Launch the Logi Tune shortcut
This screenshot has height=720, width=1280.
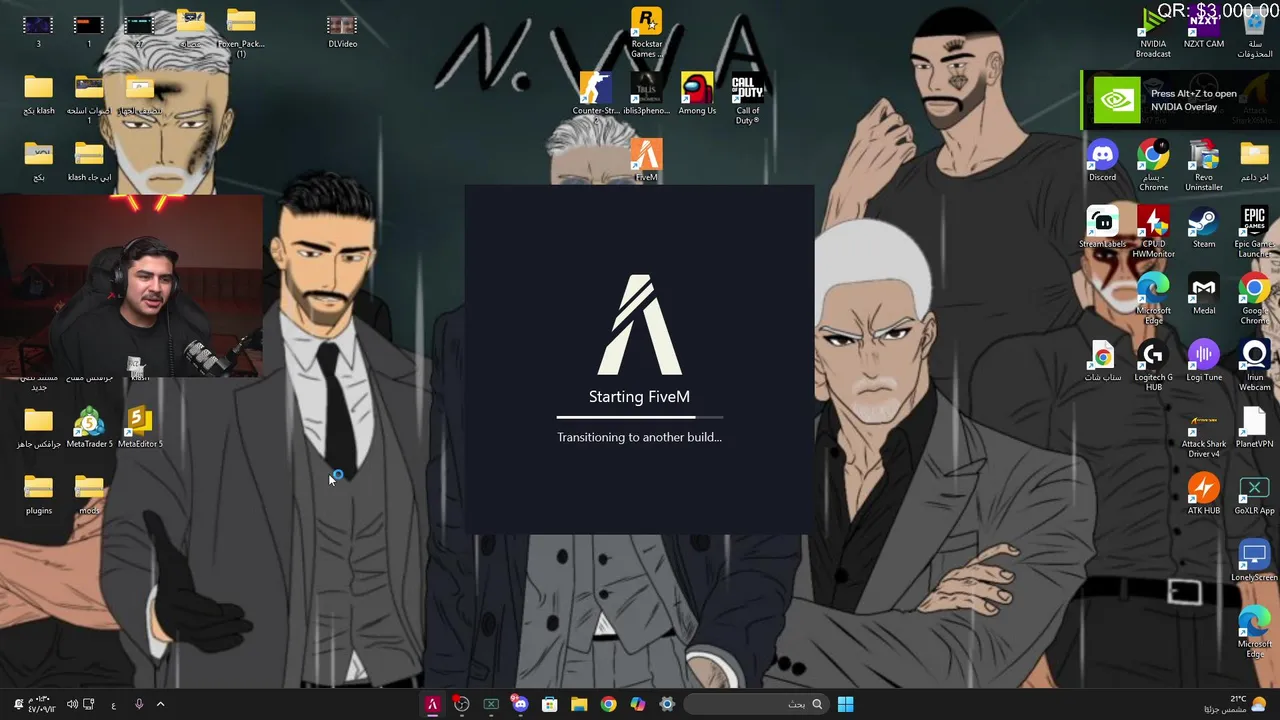(1203, 360)
